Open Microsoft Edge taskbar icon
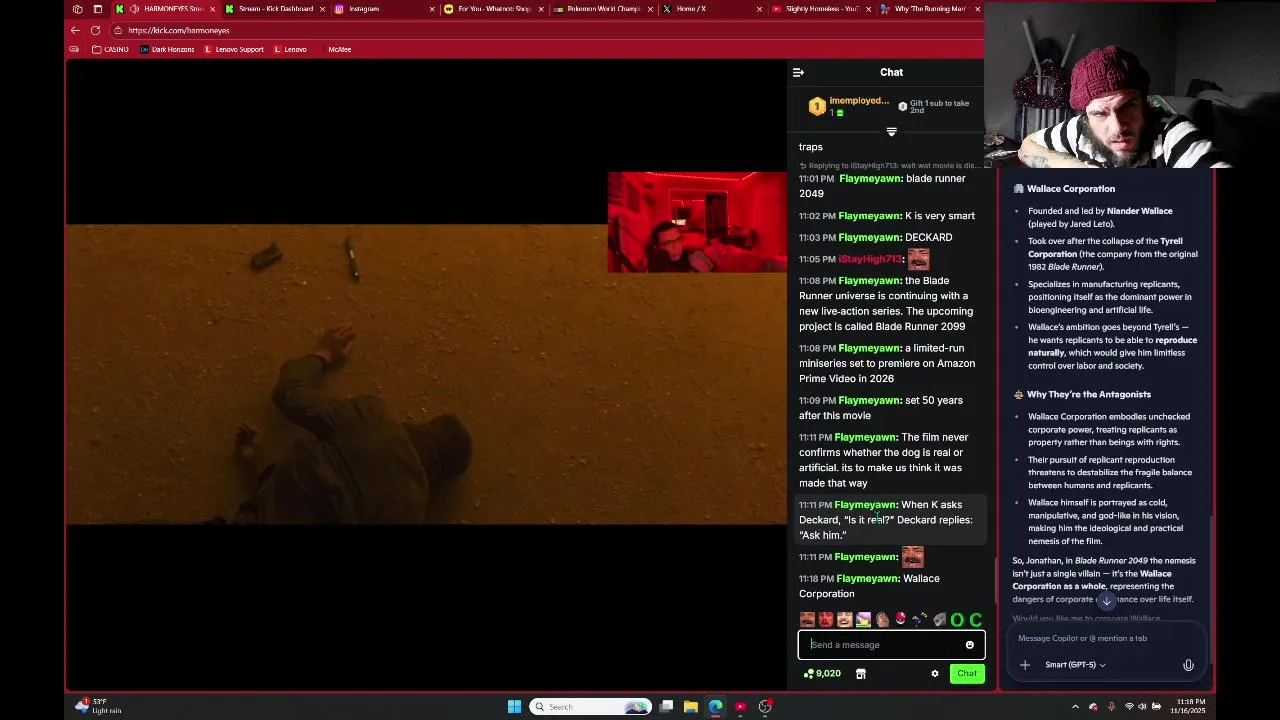 (x=715, y=707)
